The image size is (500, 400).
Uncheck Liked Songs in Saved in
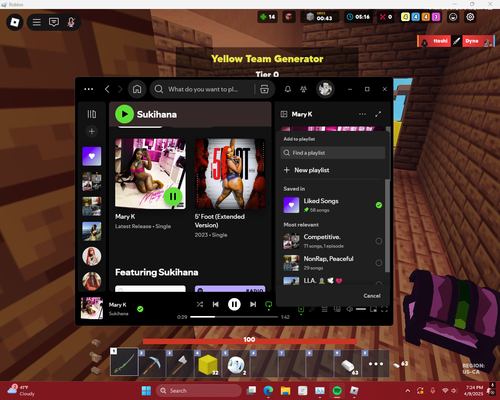[379, 205]
